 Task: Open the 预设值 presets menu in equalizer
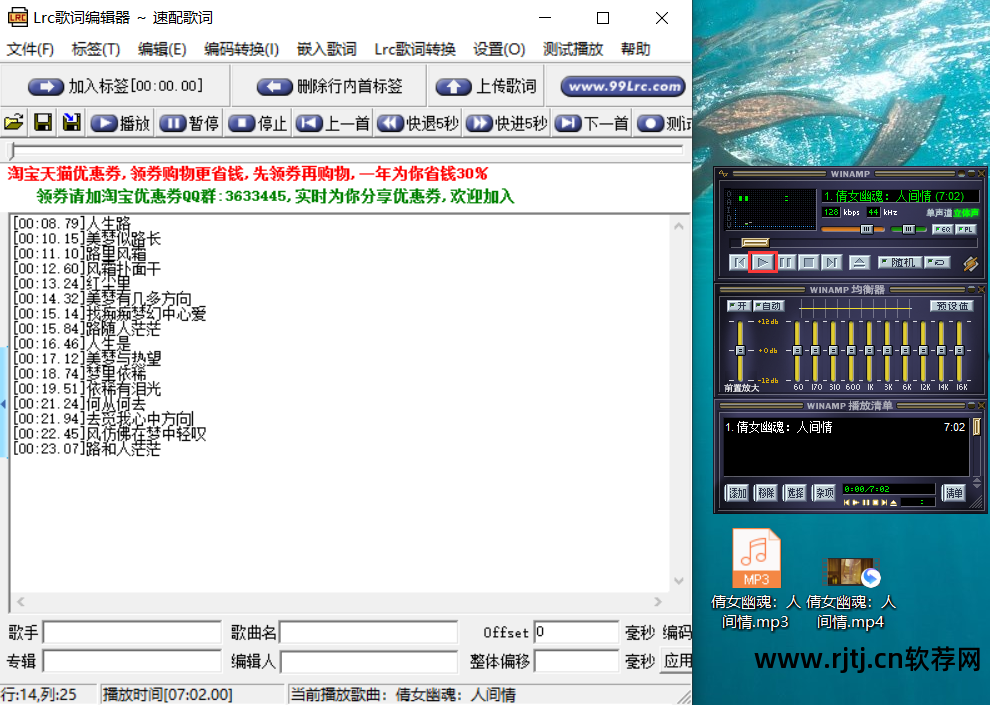pos(952,306)
